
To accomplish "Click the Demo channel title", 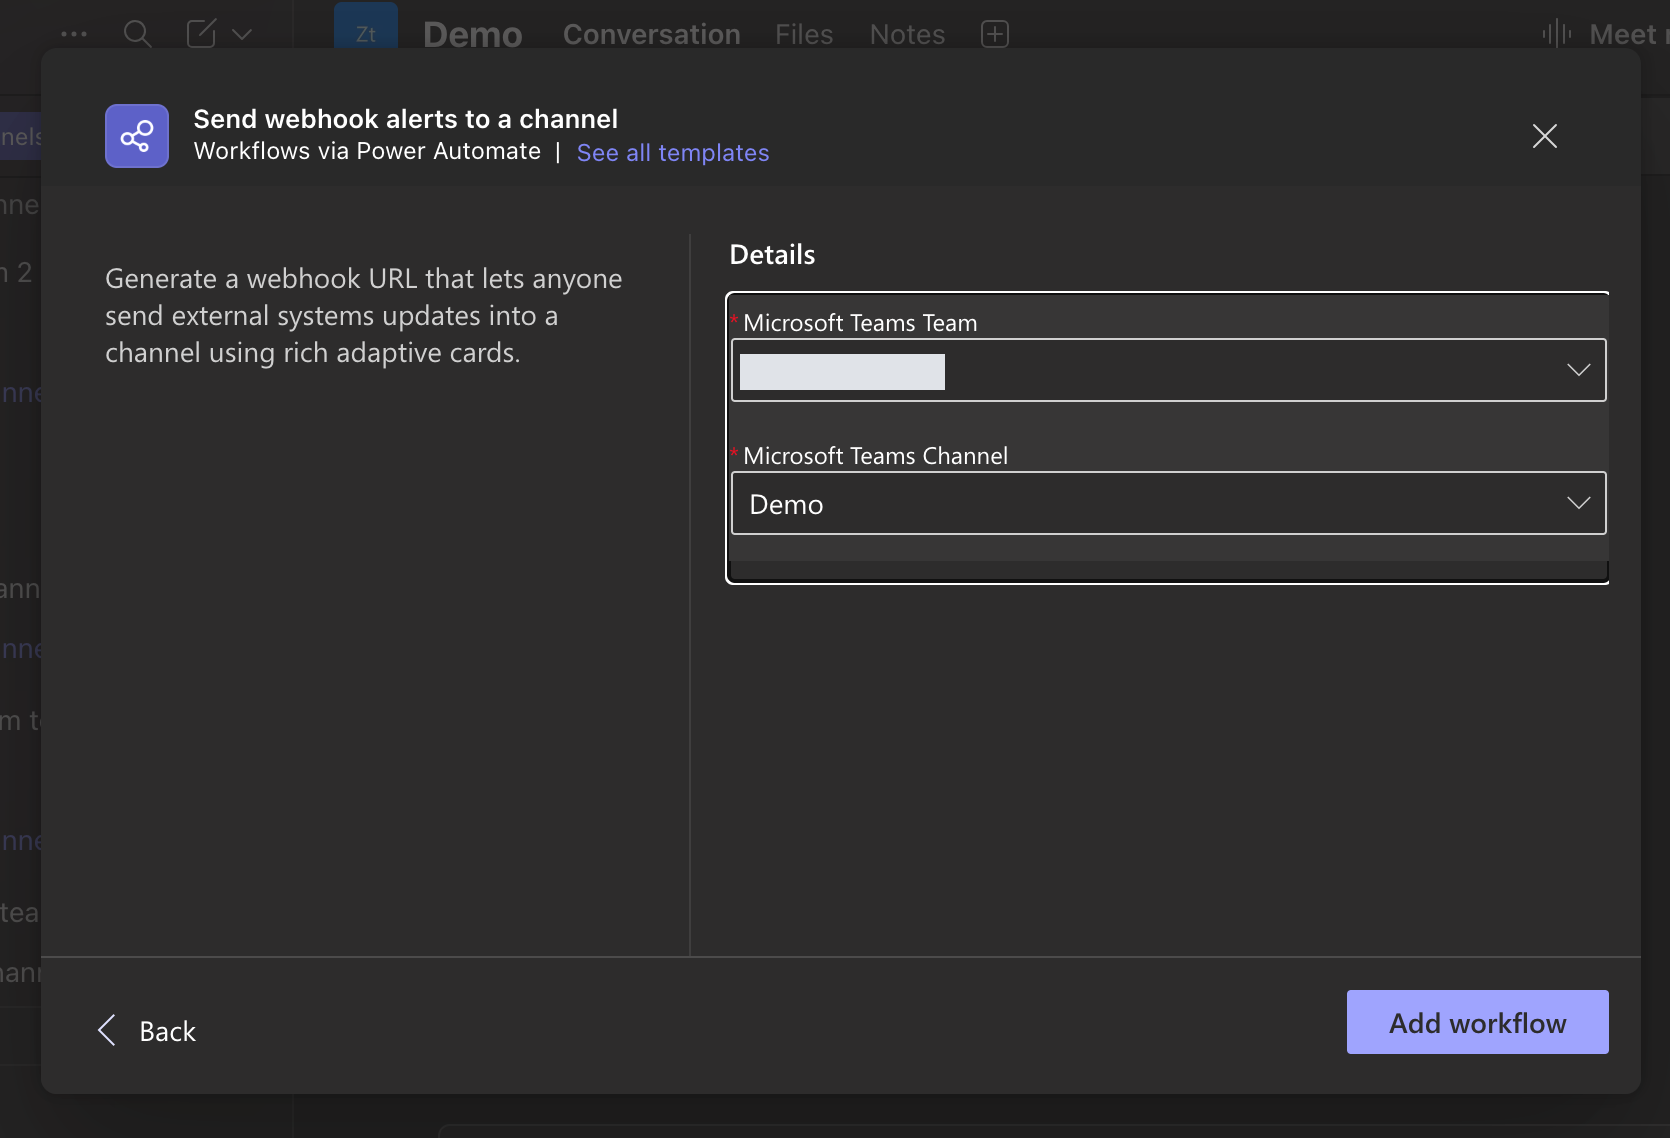I will pyautogui.click(x=473, y=34).
